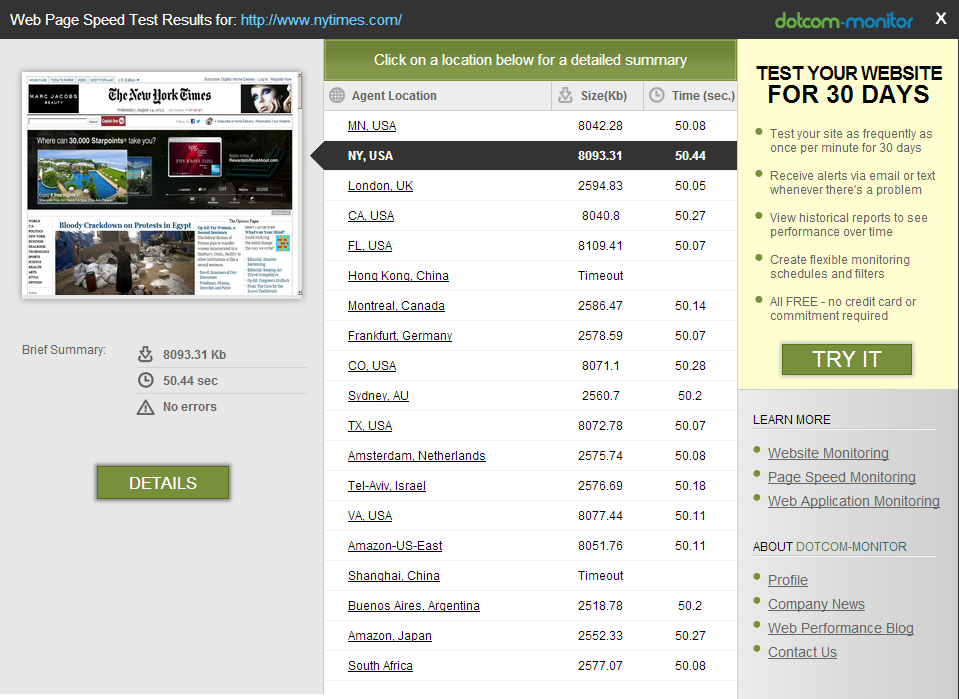Select the Buenos Aires, Argentina location
The height and width of the screenshot is (699, 959).
(x=413, y=606)
